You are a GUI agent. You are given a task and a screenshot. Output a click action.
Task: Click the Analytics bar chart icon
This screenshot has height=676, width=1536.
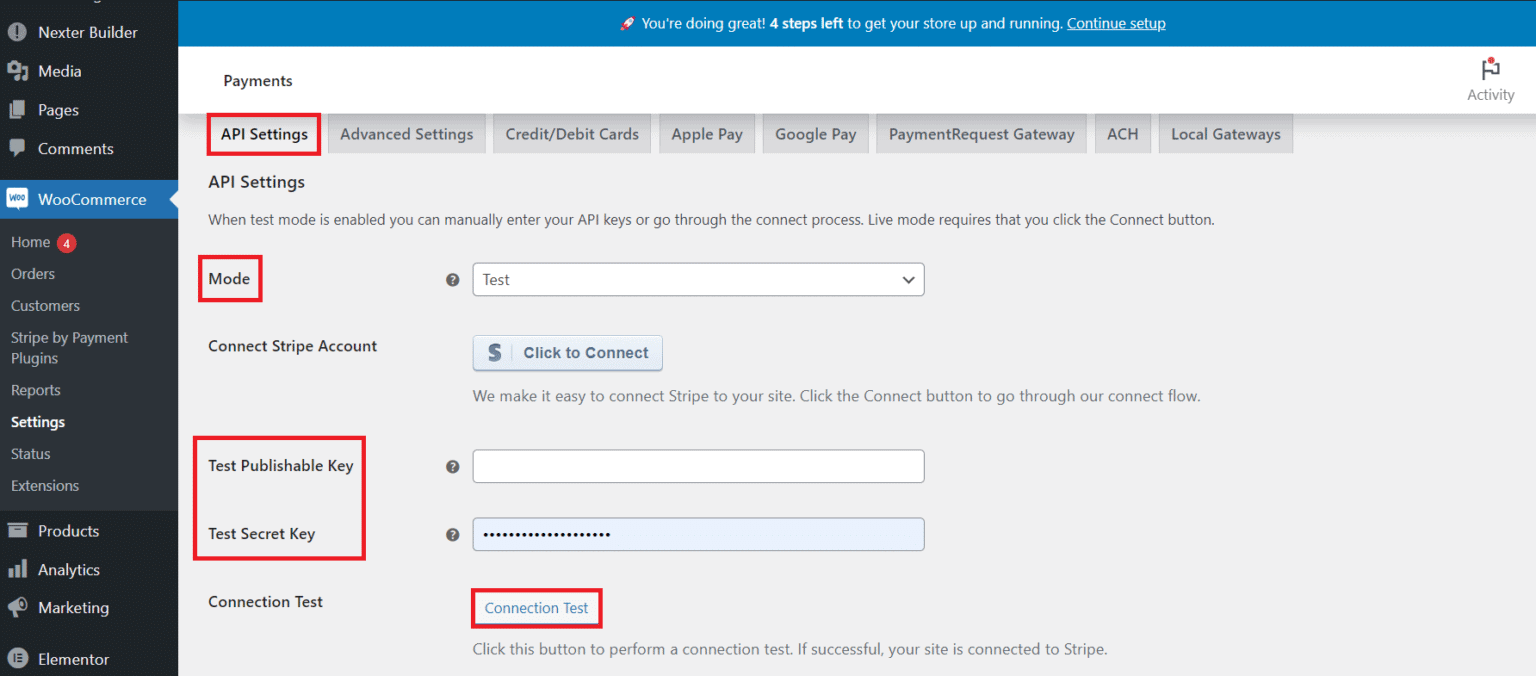pos(17,570)
